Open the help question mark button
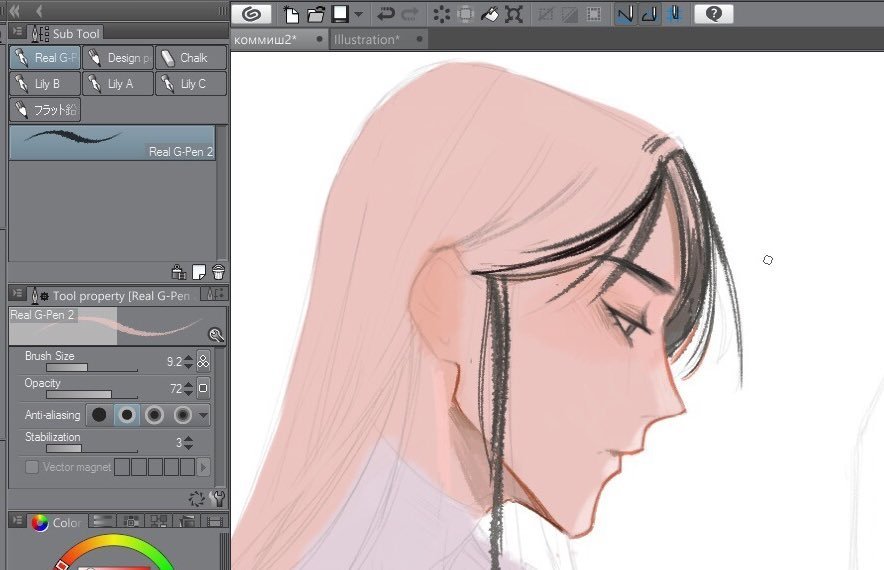Viewport: 884px width, 570px height. (713, 14)
